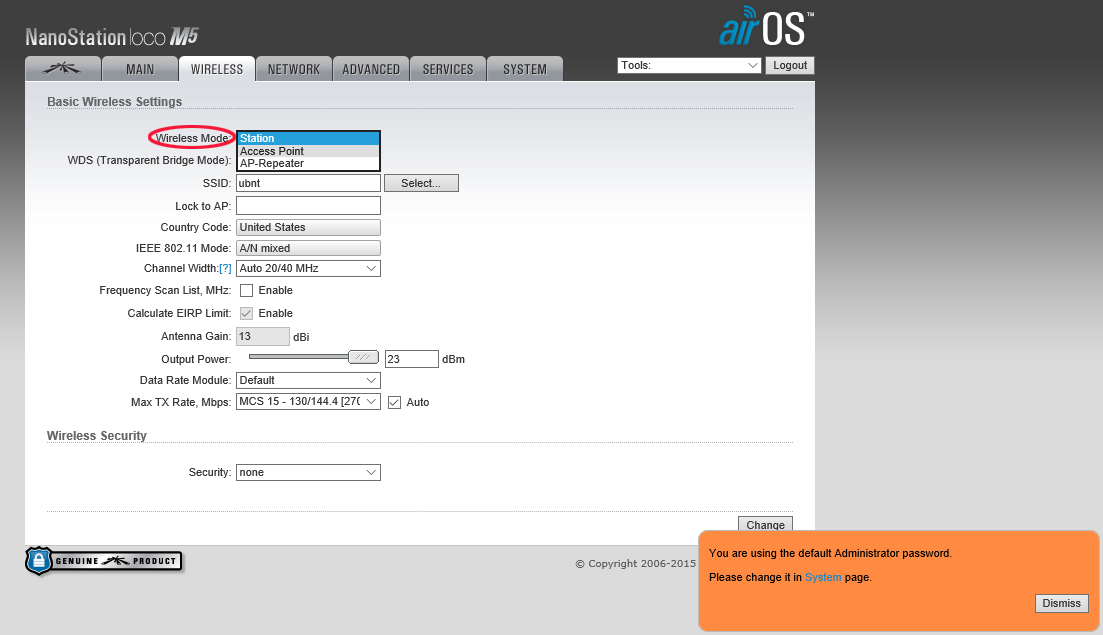Image resolution: width=1103 pixels, height=635 pixels.
Task: Open the ADVANCED tab
Action: pos(371,69)
